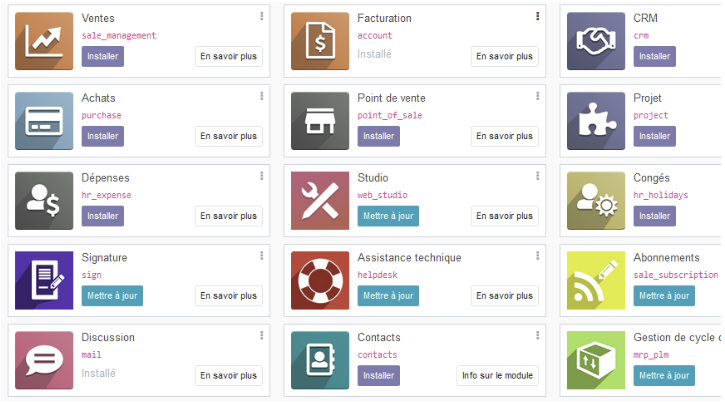This screenshot has height=403, width=725.
Task: Click the Point de vente shop icon
Action: (x=320, y=121)
